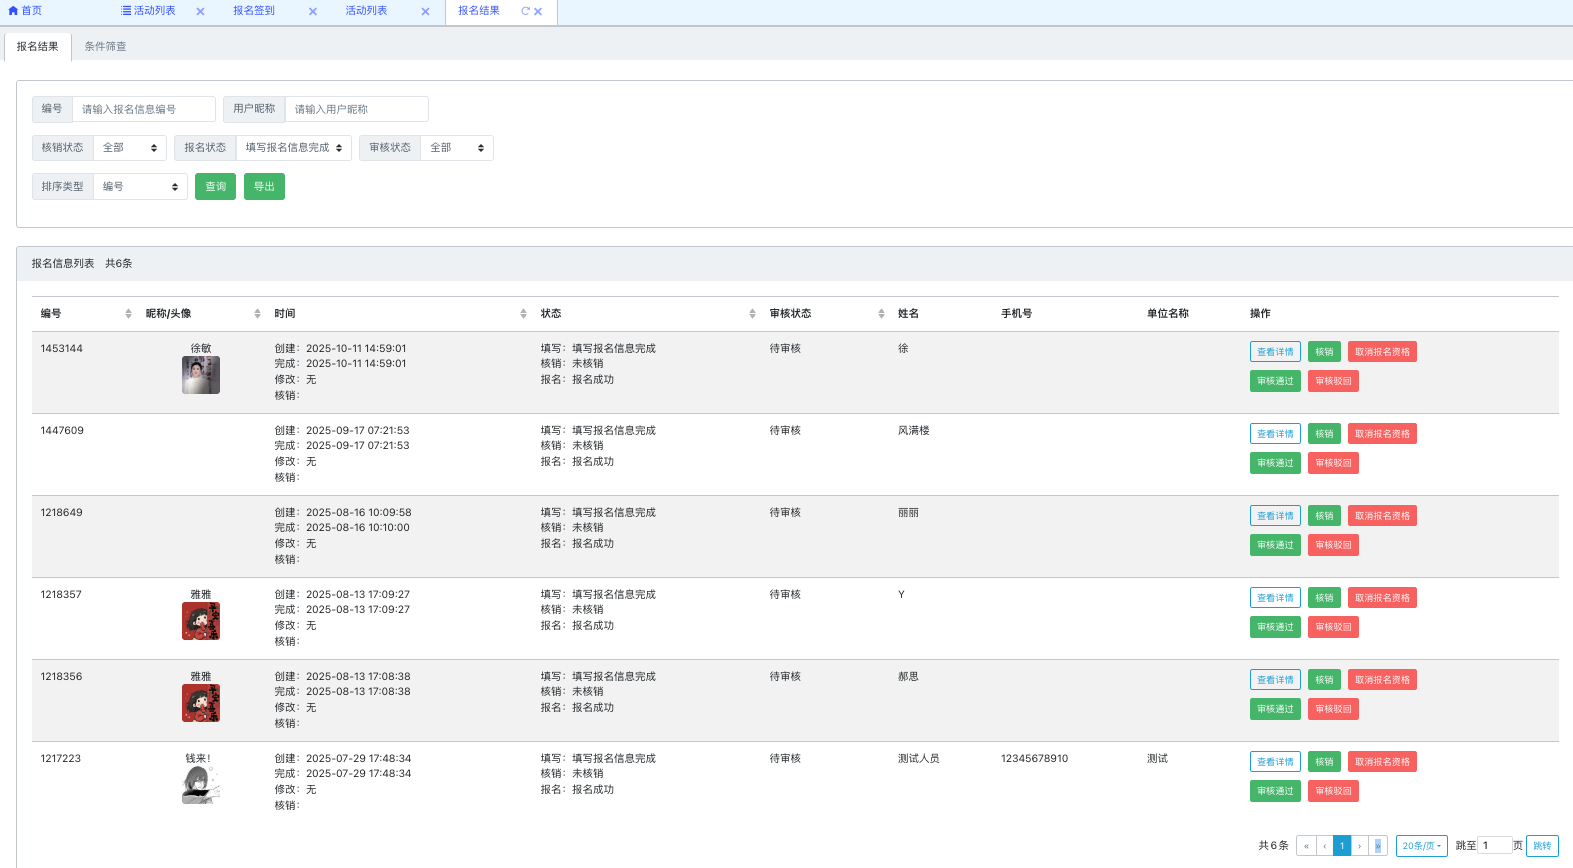Click 查看详情 for record 1453144
Viewport: 1573px width, 868px height.
(x=1275, y=352)
